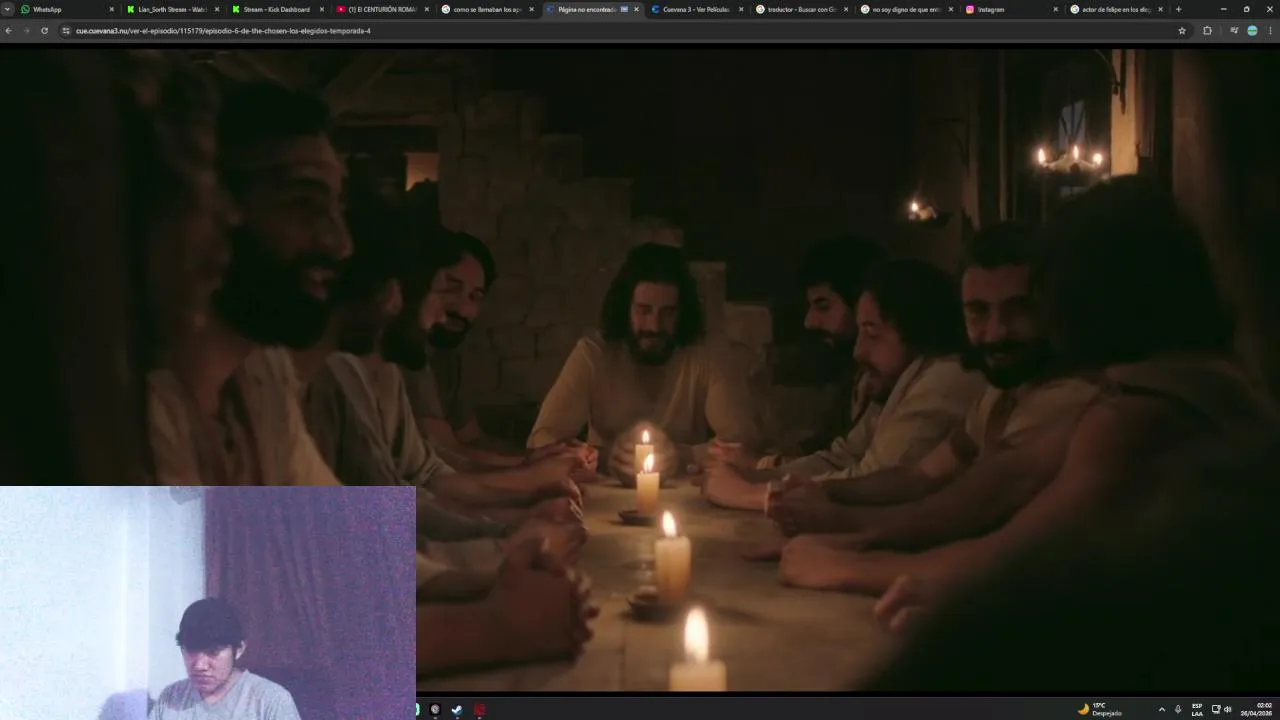Minimize the browser window

(1223, 9)
